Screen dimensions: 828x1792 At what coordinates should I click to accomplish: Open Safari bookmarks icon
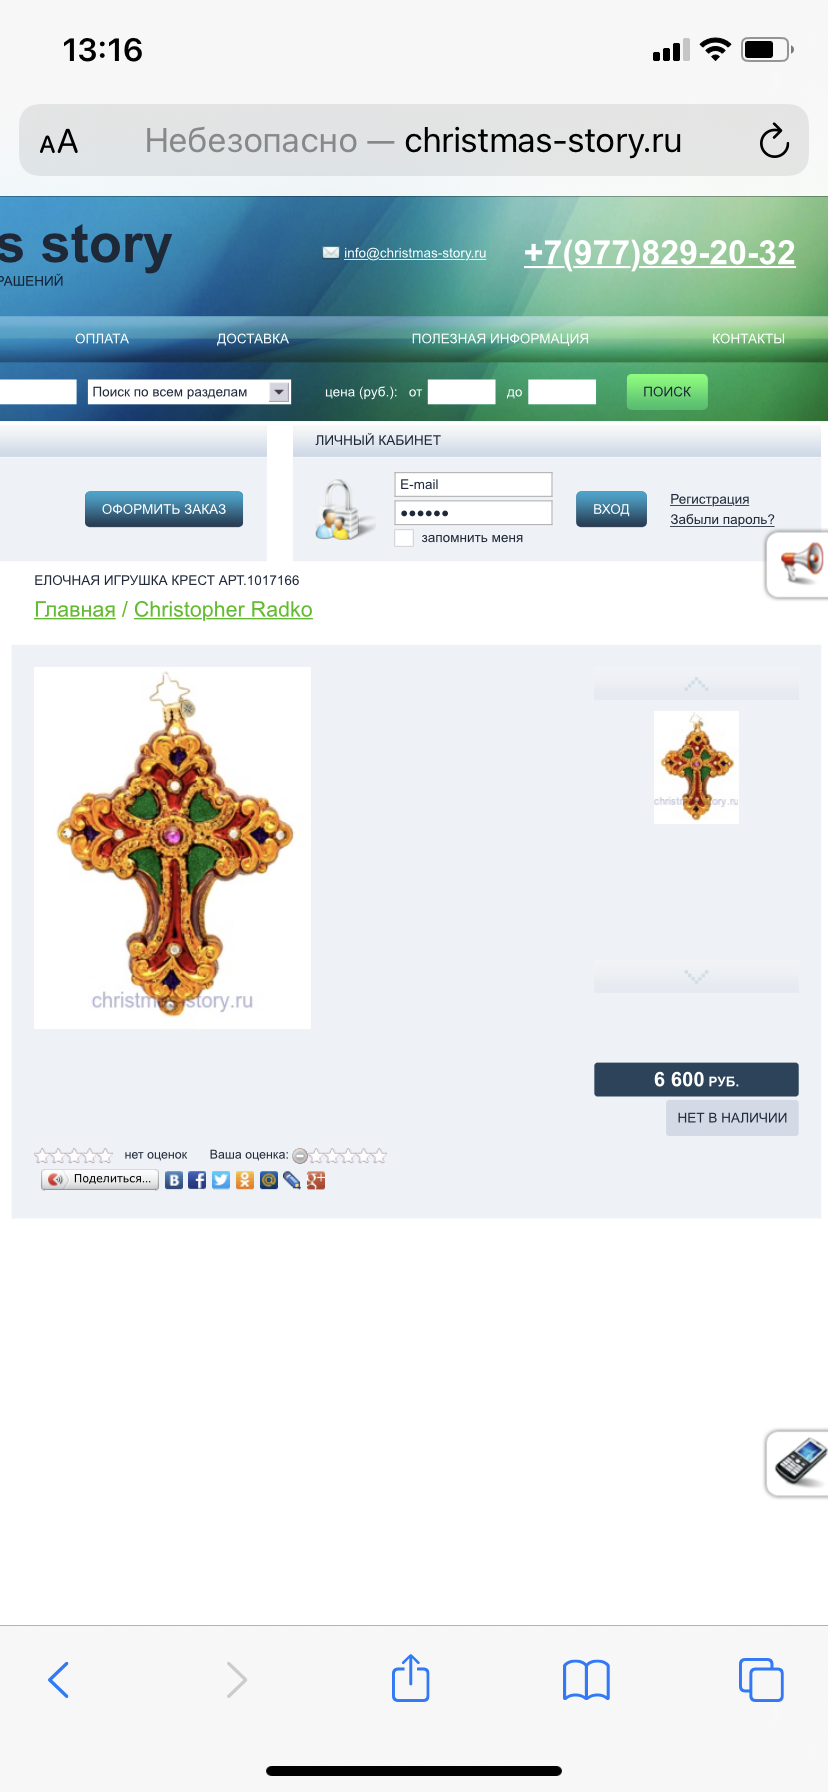[586, 1680]
